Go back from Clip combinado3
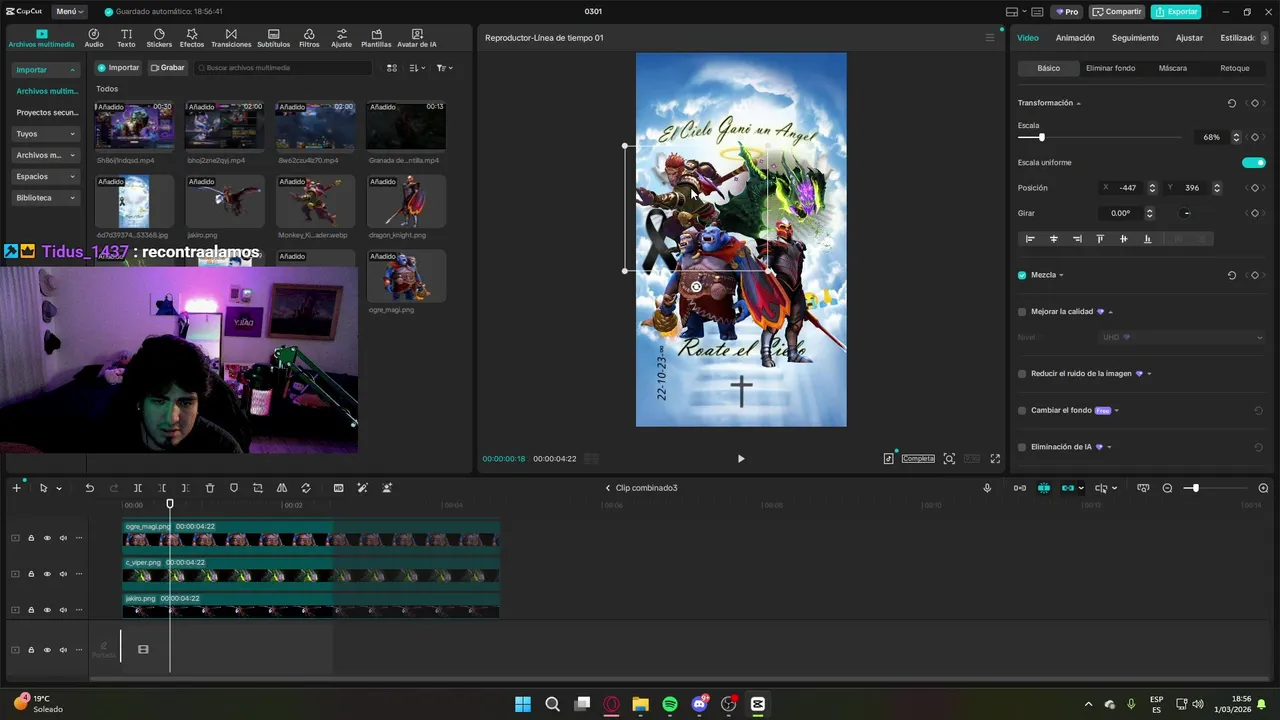This screenshot has height=720, width=1280. (607, 488)
